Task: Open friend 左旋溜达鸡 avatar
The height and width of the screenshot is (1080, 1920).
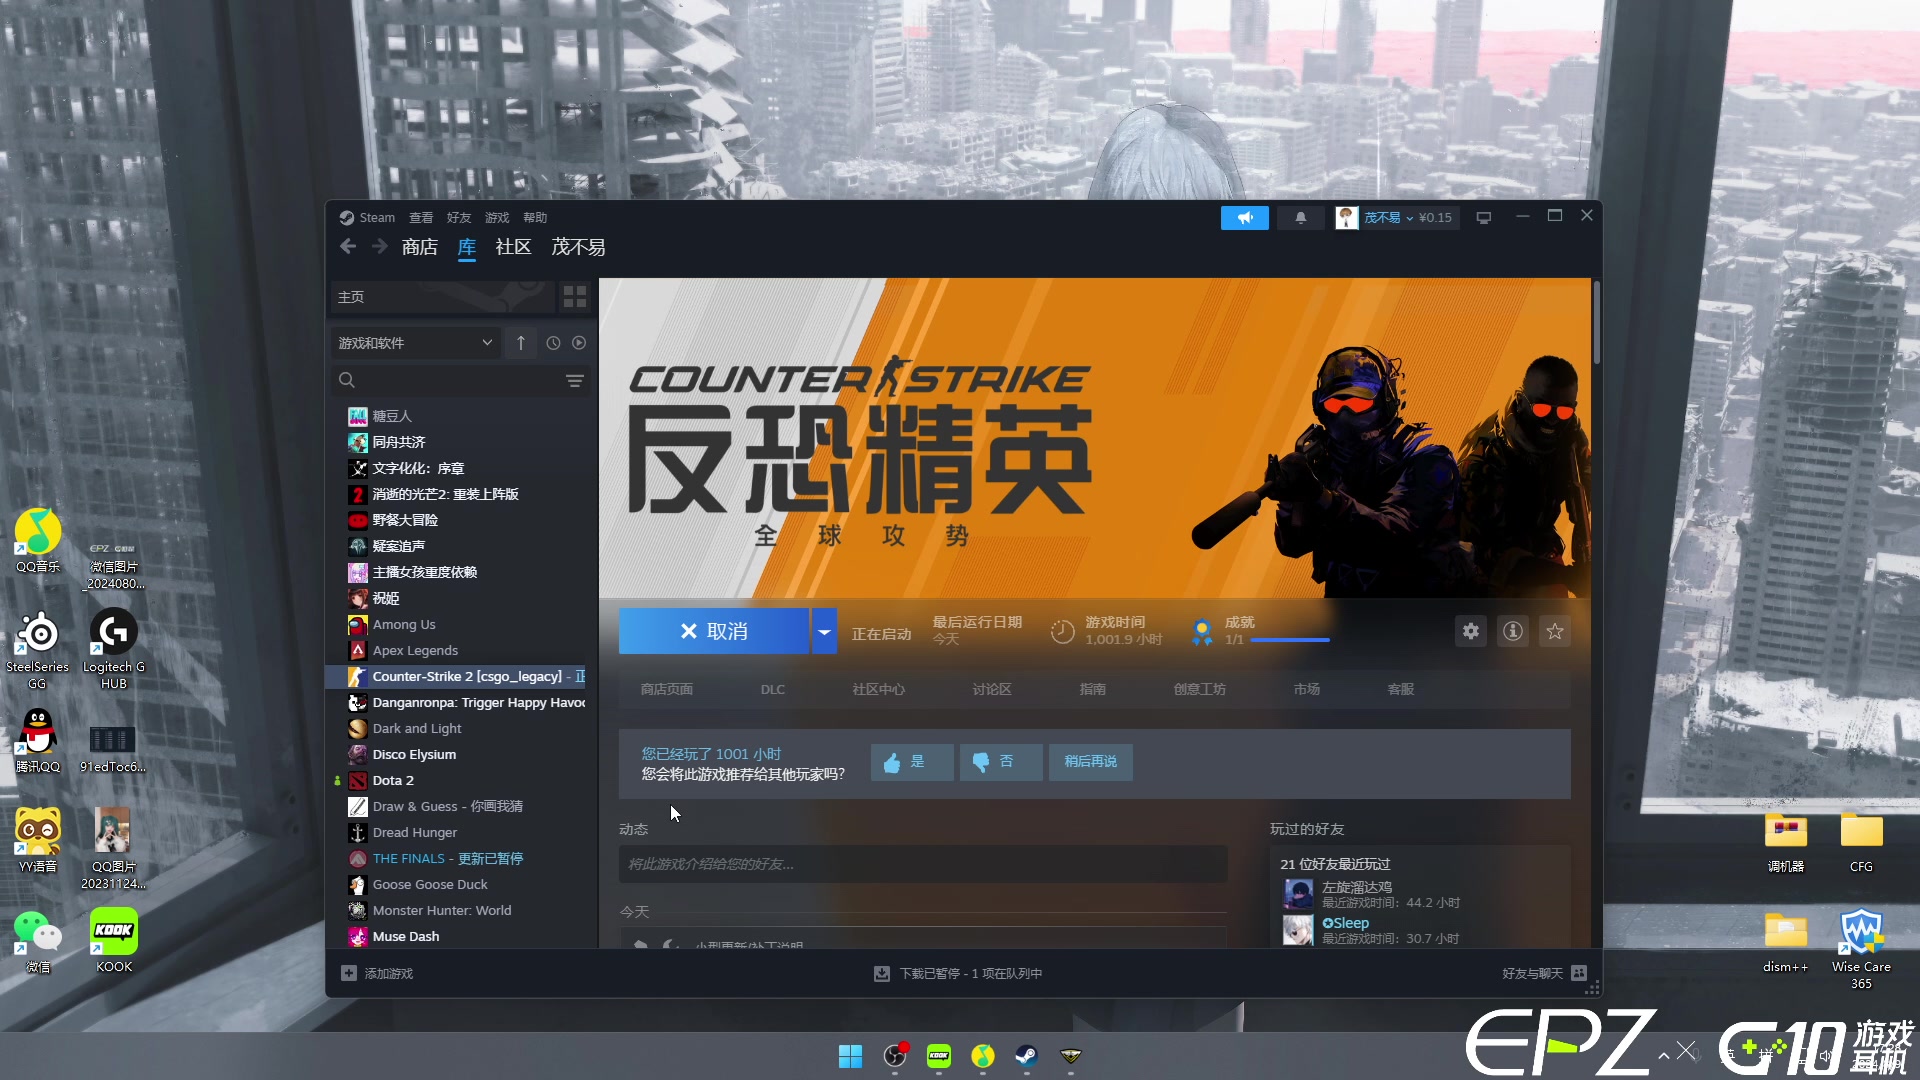Action: pyautogui.click(x=1298, y=894)
